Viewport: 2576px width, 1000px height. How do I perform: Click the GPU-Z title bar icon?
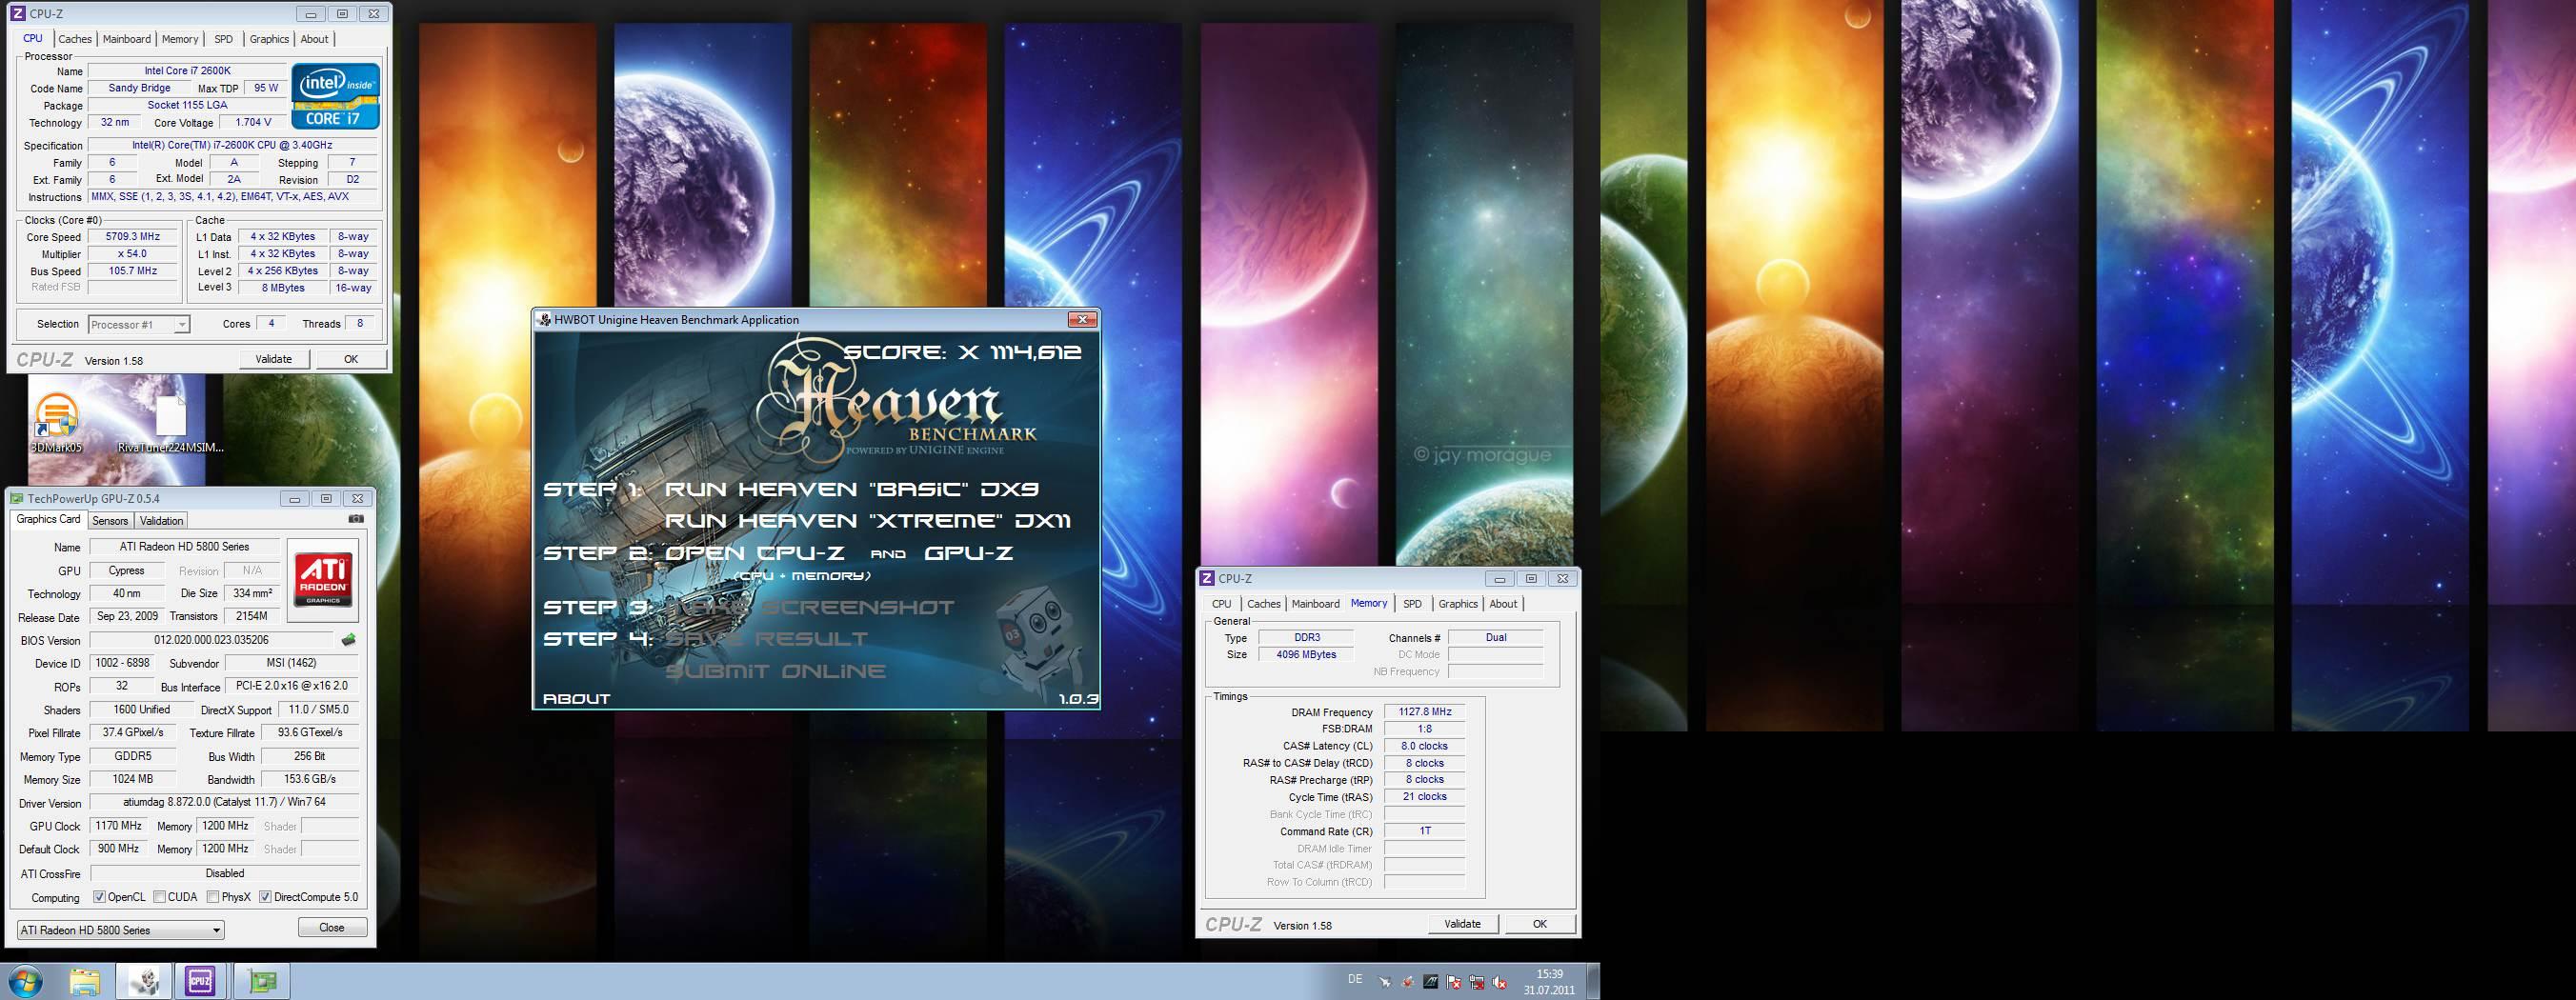(x=16, y=498)
